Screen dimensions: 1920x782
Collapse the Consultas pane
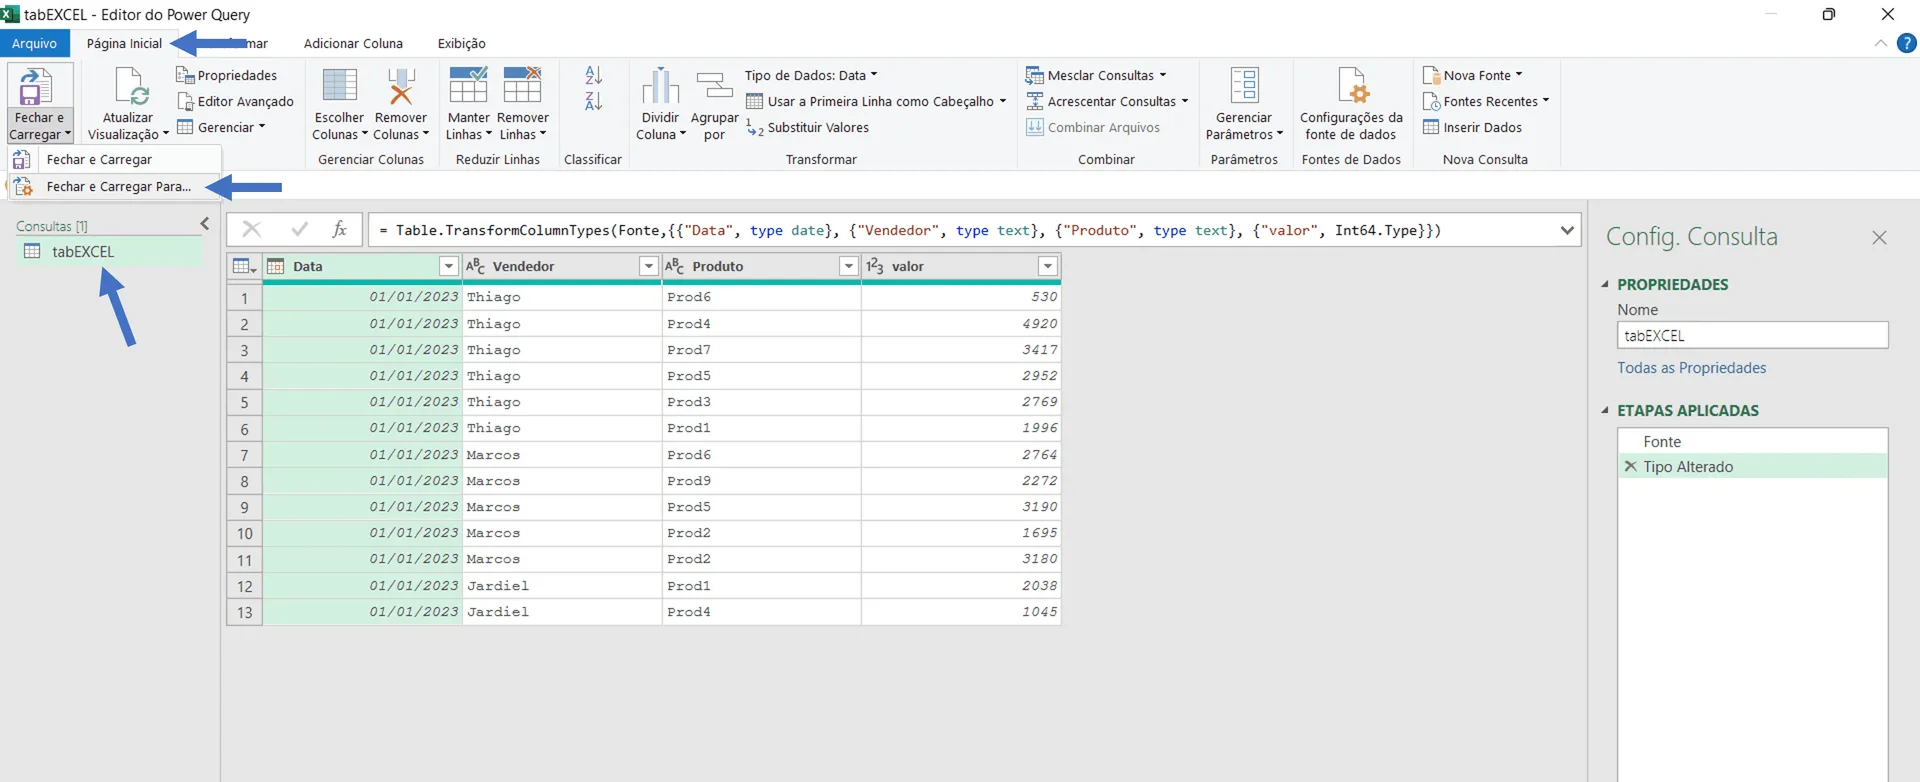(x=205, y=224)
